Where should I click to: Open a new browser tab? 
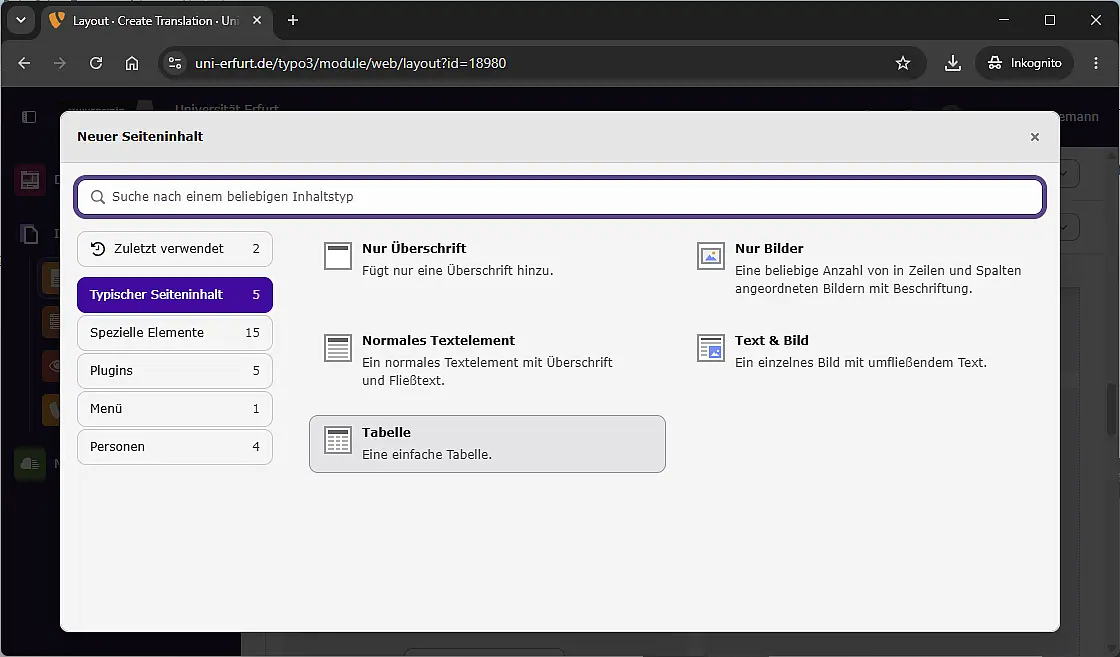tap(292, 20)
